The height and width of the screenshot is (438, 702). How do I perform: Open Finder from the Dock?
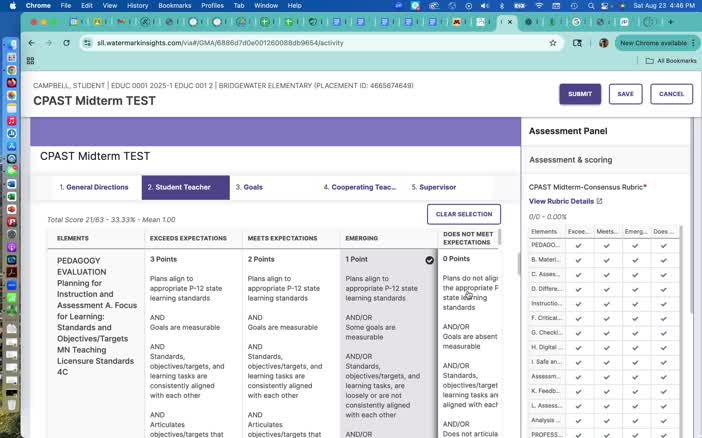point(12,44)
